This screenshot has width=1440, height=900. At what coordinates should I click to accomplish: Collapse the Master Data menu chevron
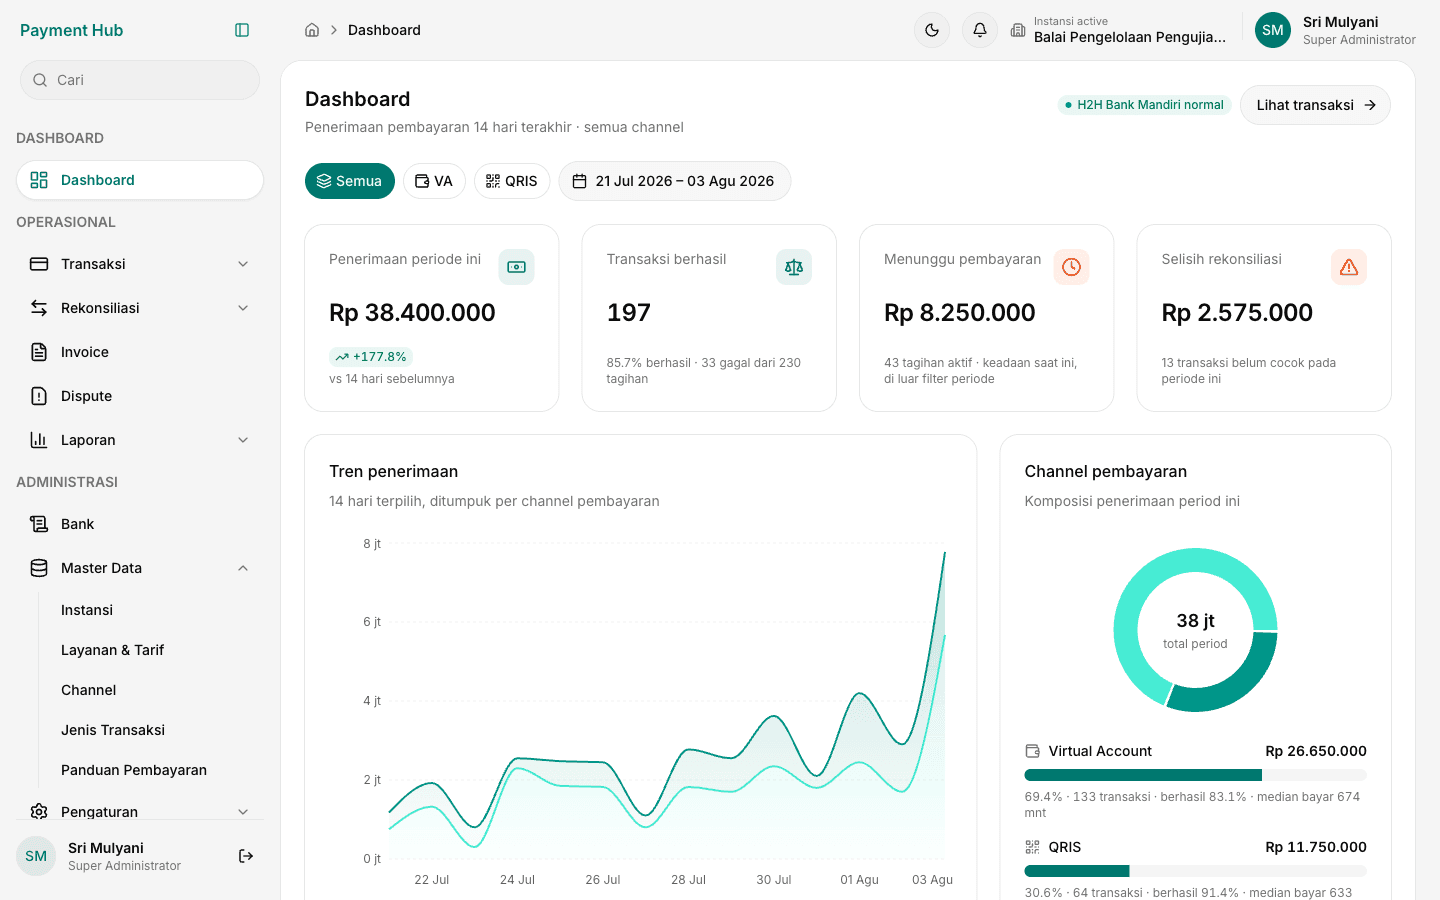pyautogui.click(x=243, y=568)
